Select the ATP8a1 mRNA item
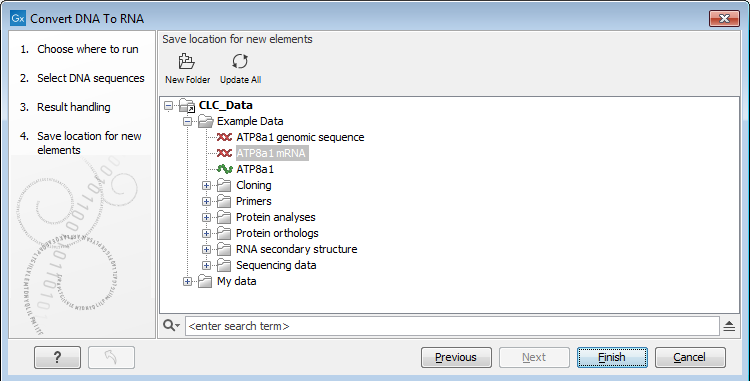 272,153
